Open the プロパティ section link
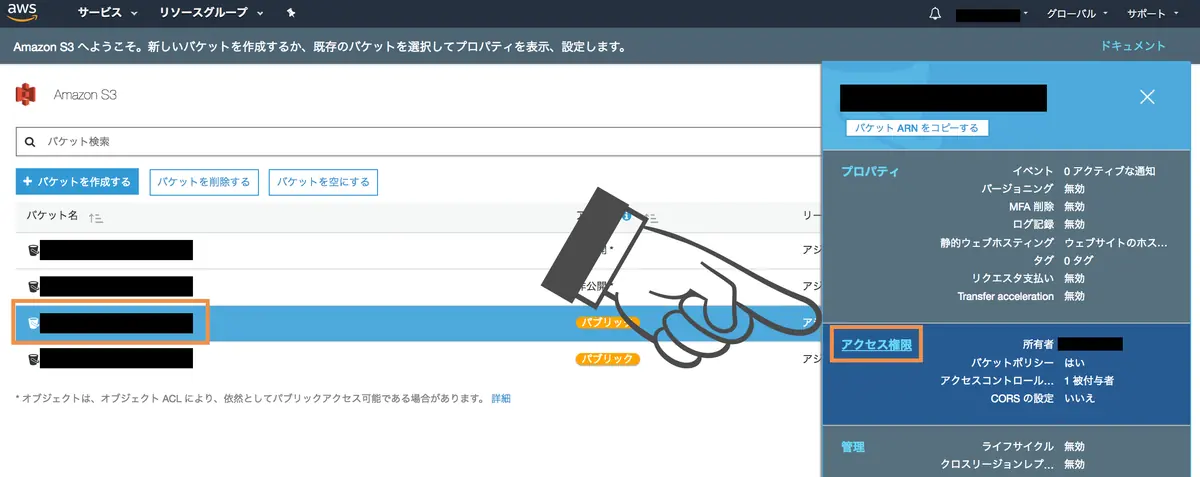The image size is (1200, 477). pos(869,171)
